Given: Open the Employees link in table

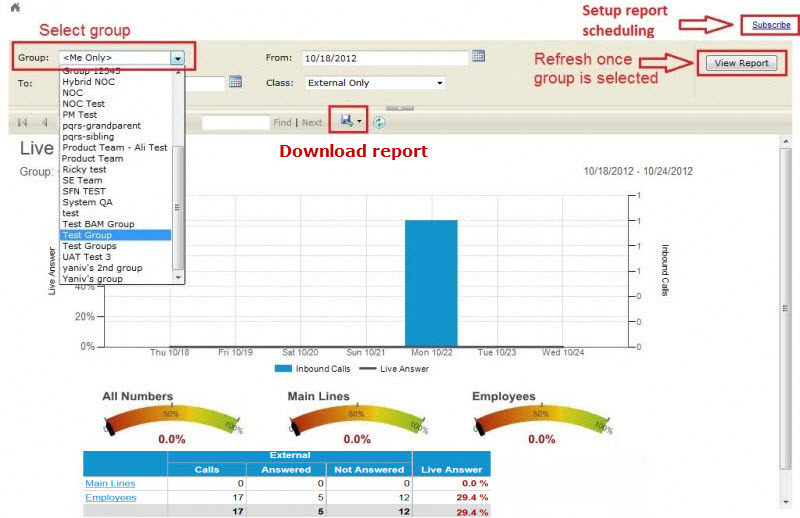Looking at the screenshot, I should pos(111,497).
